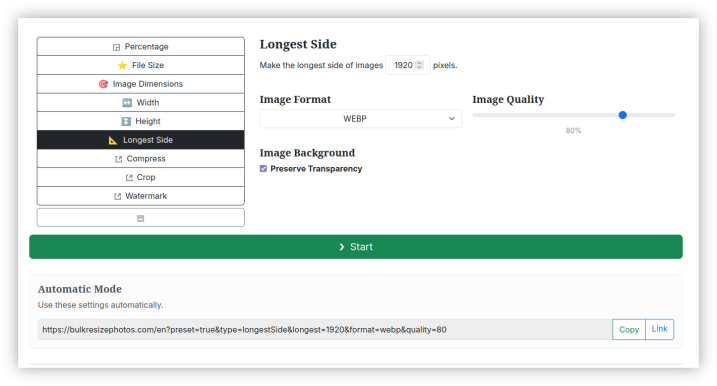Viewport: 717px width, 386px height.
Task: Click the chevron arrow on the Start button
Action: point(342,247)
